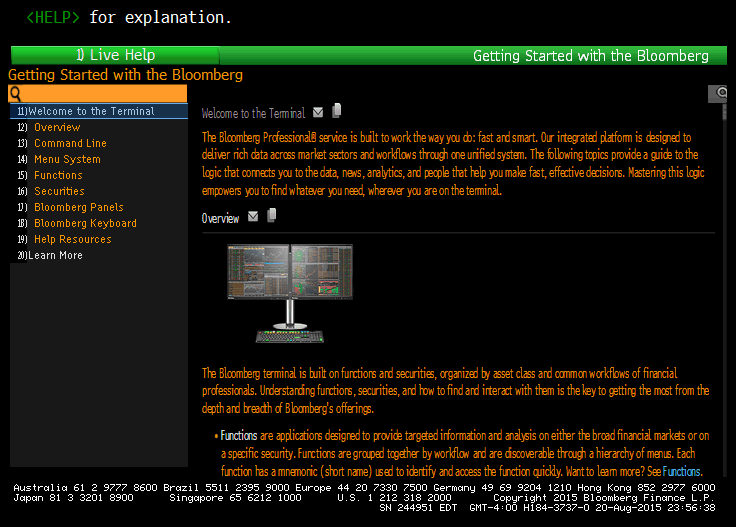The height and width of the screenshot is (527, 736).
Task: Open the Bloomberg Panels topic
Action: [78, 207]
